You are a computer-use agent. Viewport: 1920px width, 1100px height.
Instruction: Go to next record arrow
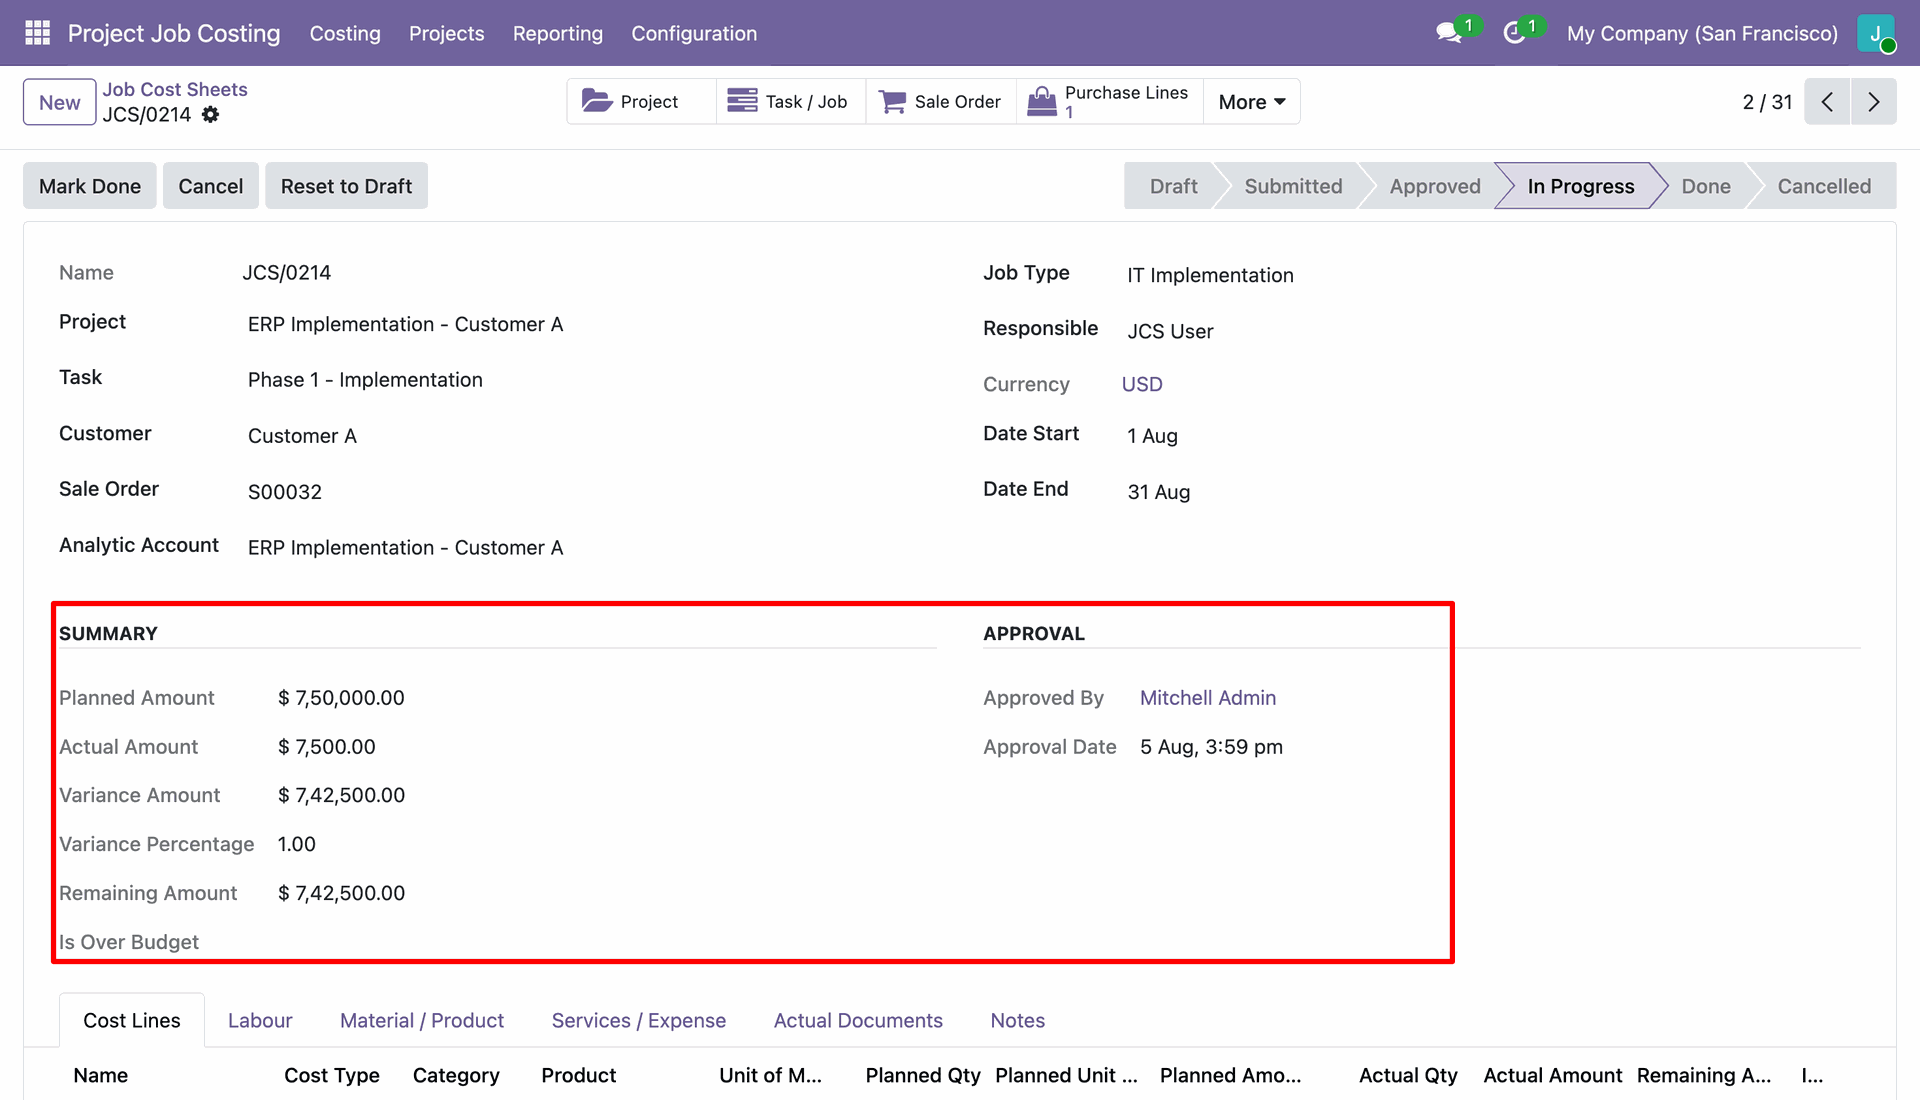point(1874,102)
